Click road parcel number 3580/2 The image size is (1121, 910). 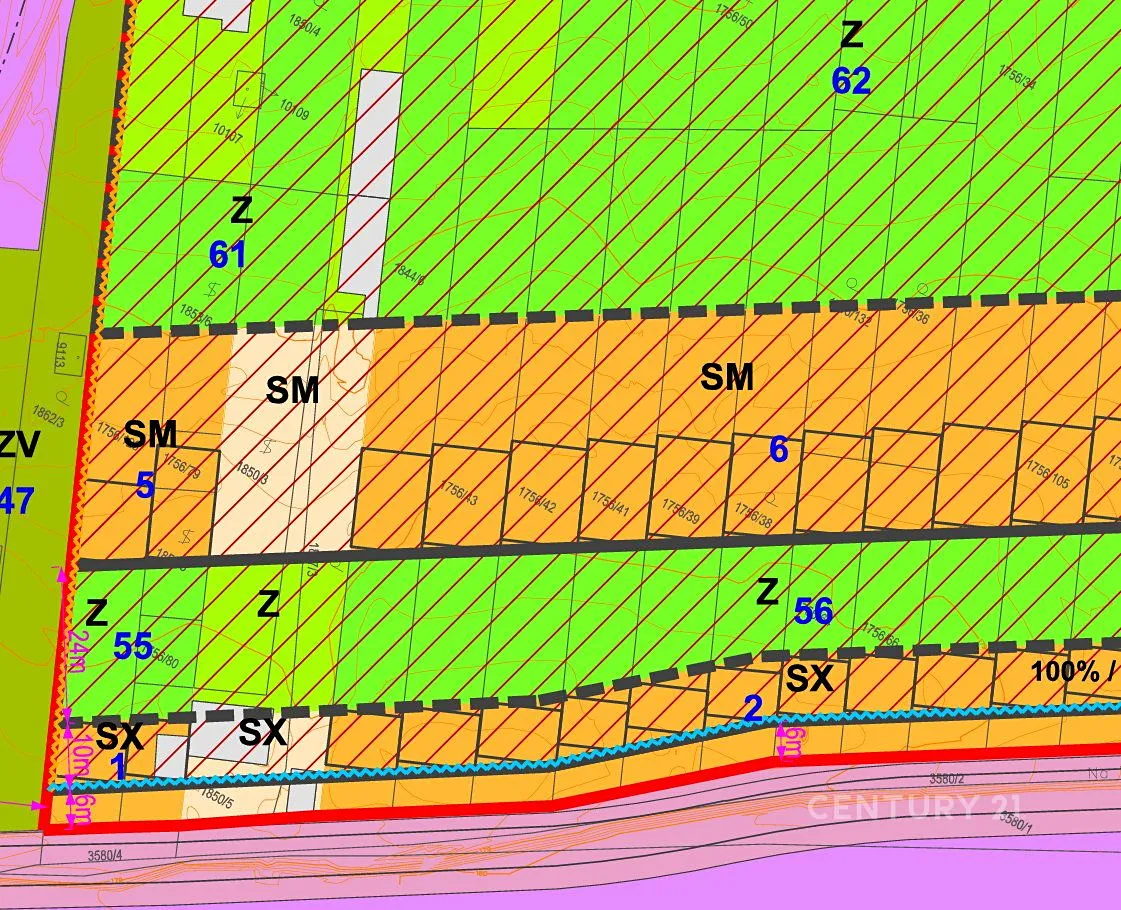(x=947, y=778)
